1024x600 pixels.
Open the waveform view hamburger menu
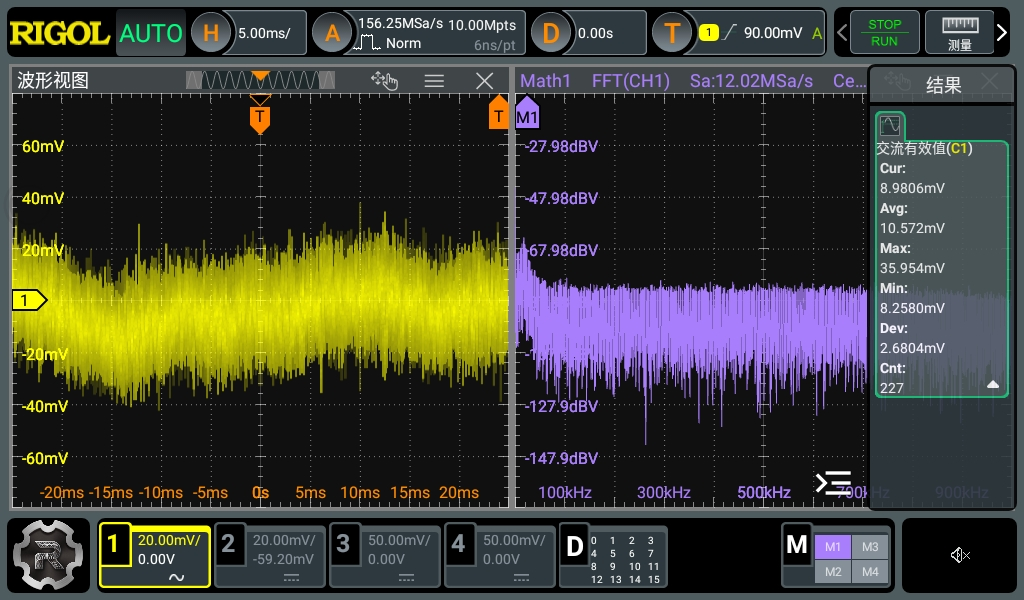[434, 81]
